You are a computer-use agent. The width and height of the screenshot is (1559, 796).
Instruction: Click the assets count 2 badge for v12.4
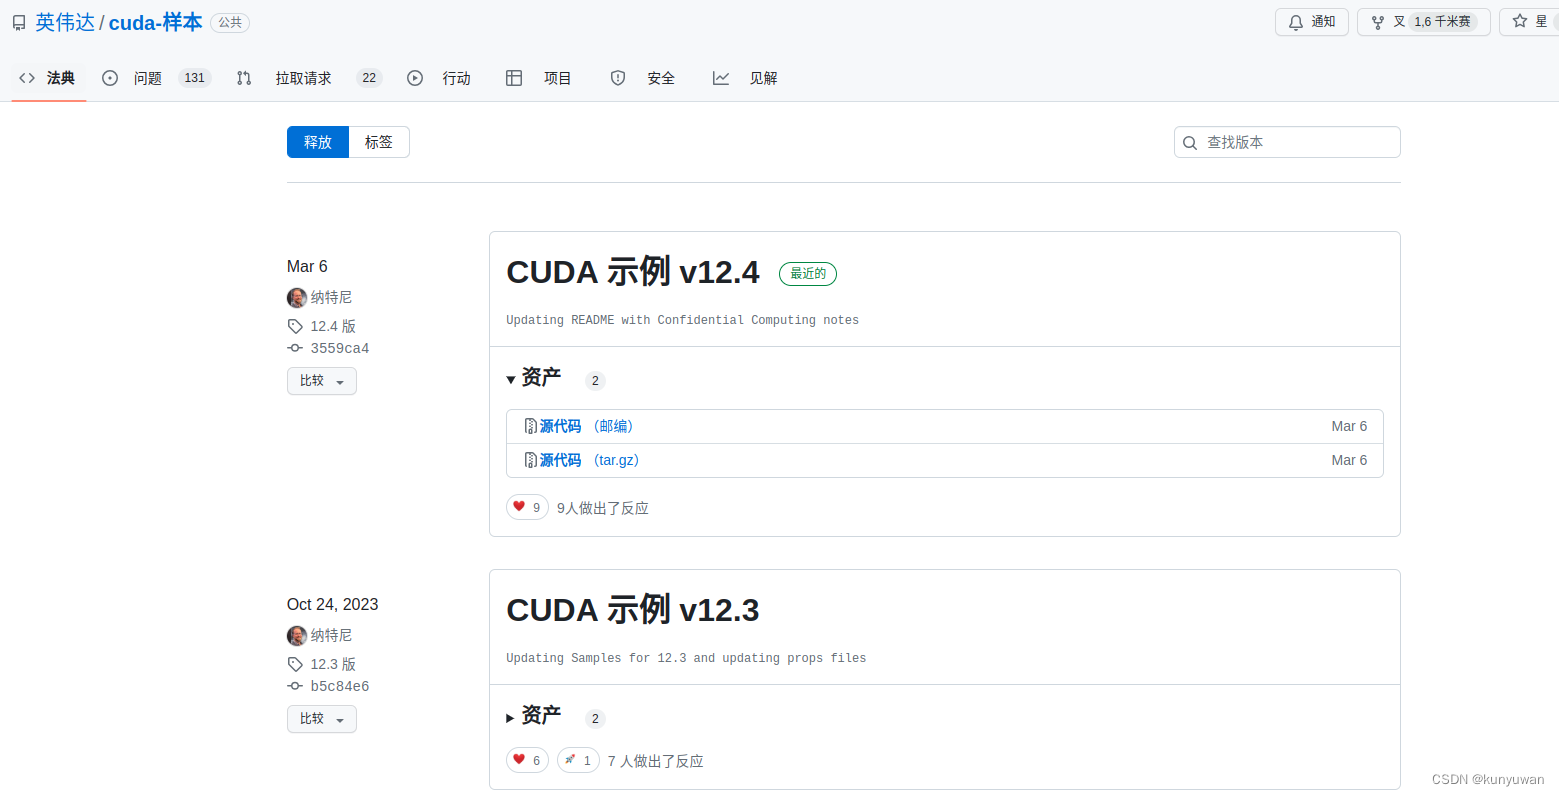pyautogui.click(x=595, y=380)
